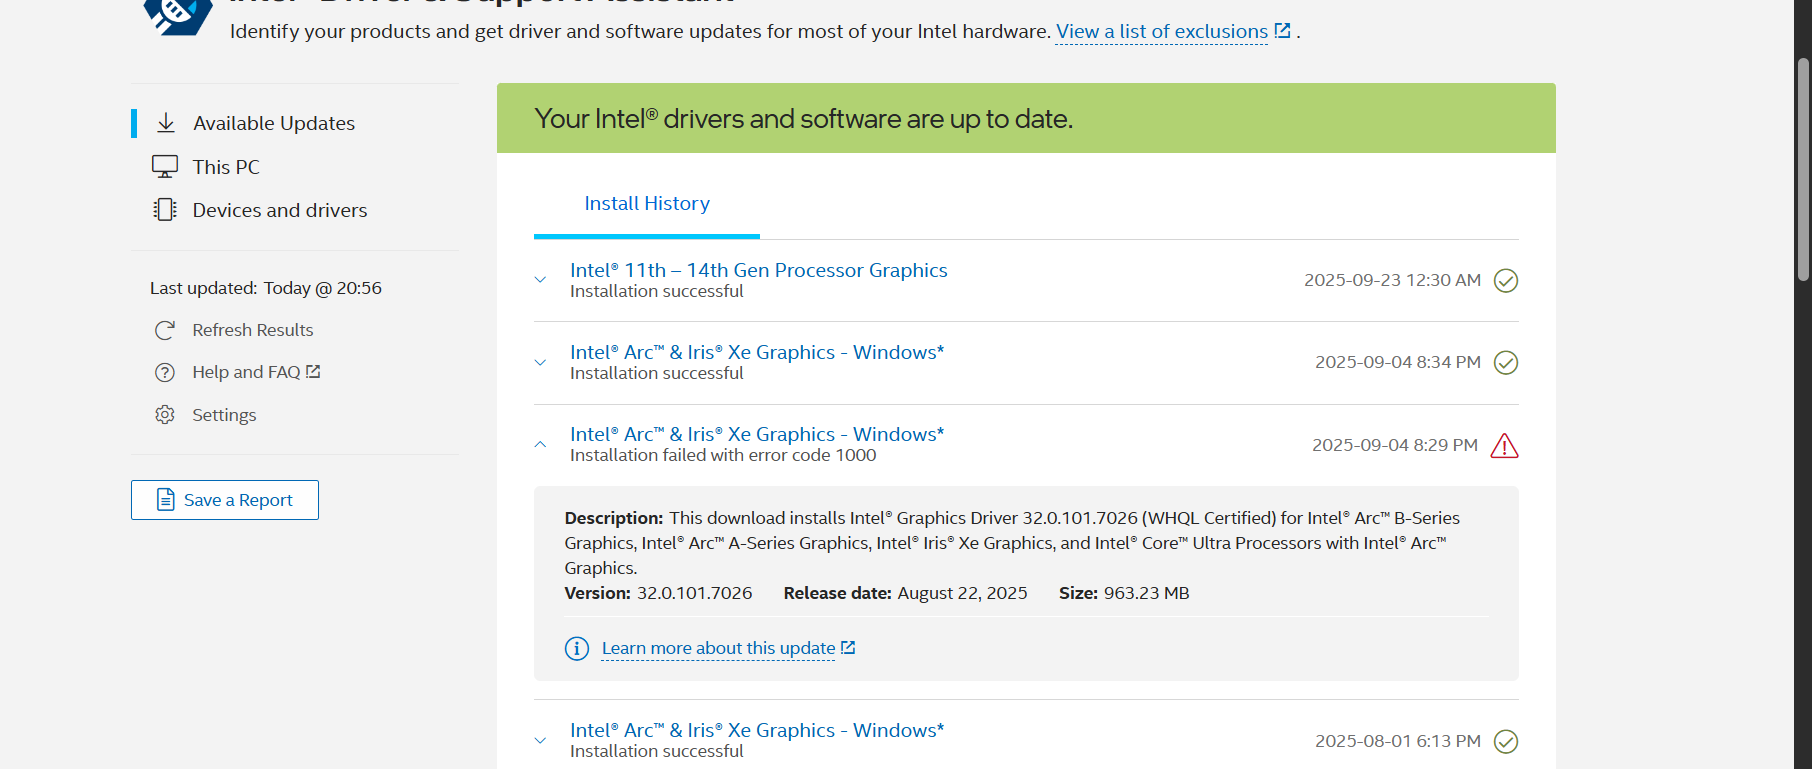Viewport: 1812px width, 769px height.
Task: Click the page vertical scrollbar
Action: pos(1803,170)
